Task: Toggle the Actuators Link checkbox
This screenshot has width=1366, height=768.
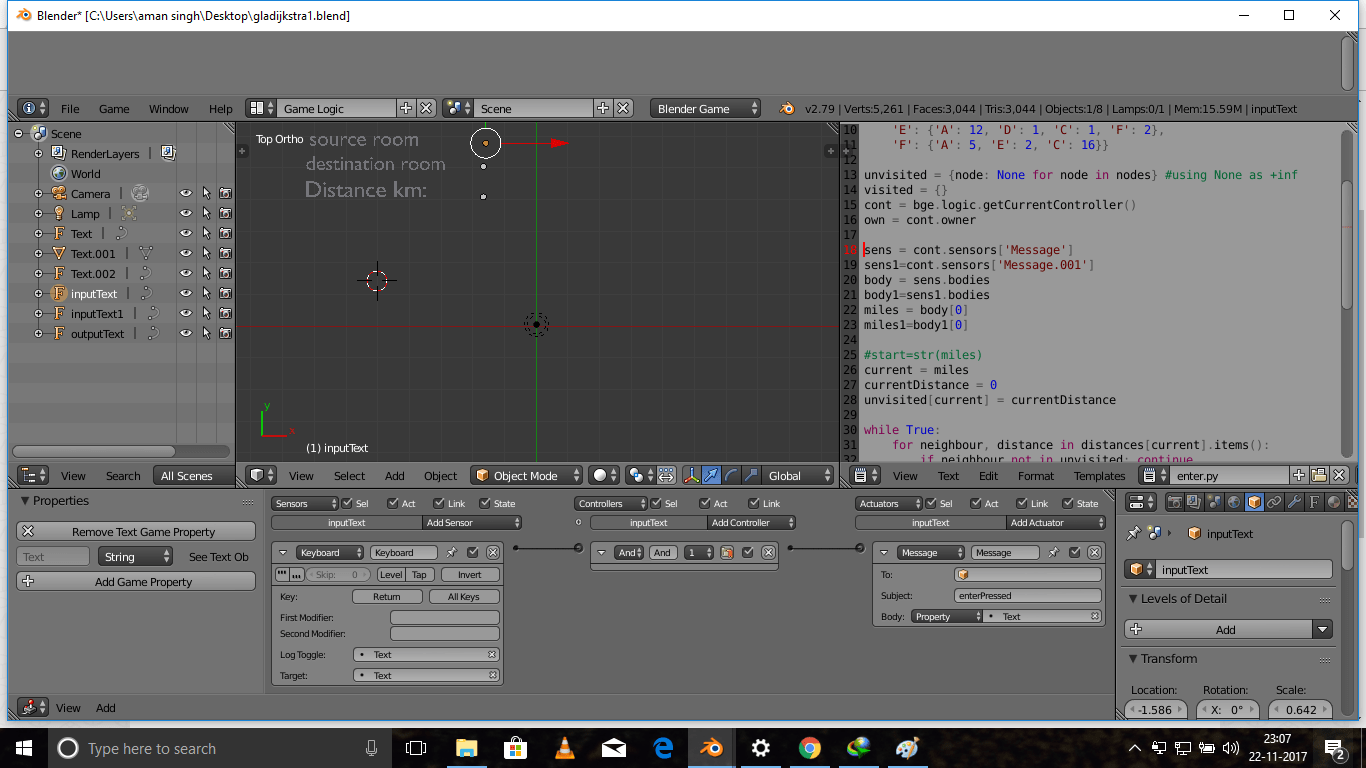Action: click(x=1020, y=504)
